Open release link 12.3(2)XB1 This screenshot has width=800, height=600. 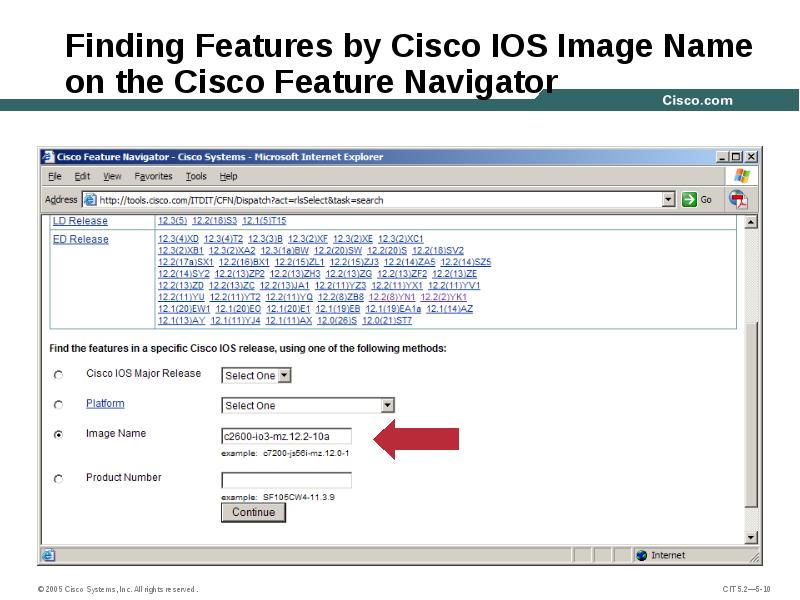pos(181,251)
